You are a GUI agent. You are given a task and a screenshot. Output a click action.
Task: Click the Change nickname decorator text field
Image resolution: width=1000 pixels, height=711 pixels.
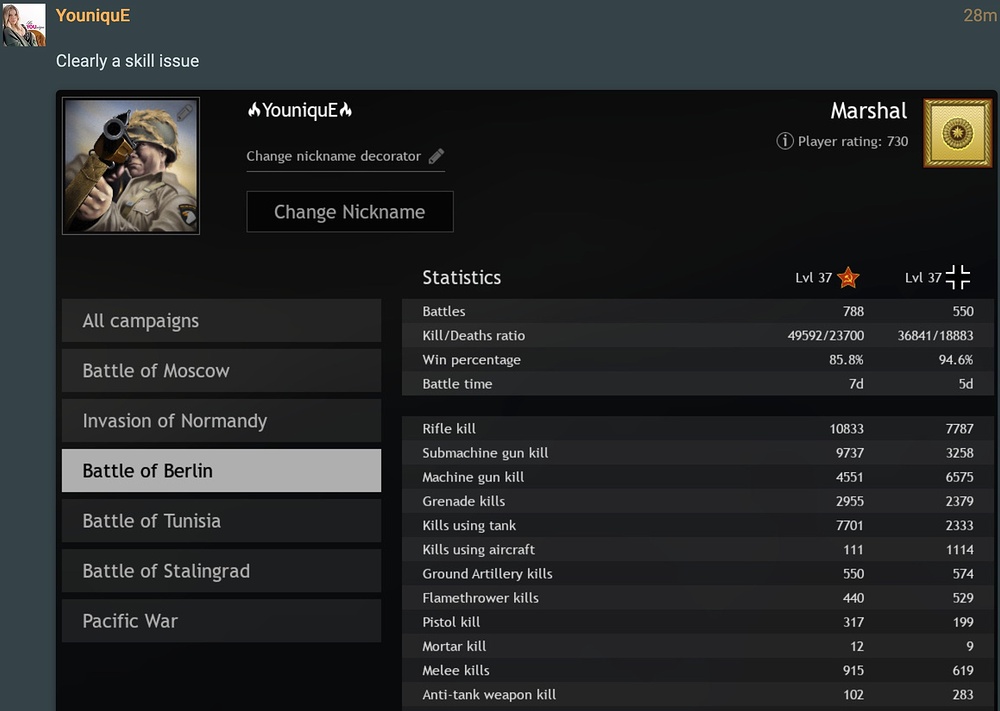click(334, 156)
